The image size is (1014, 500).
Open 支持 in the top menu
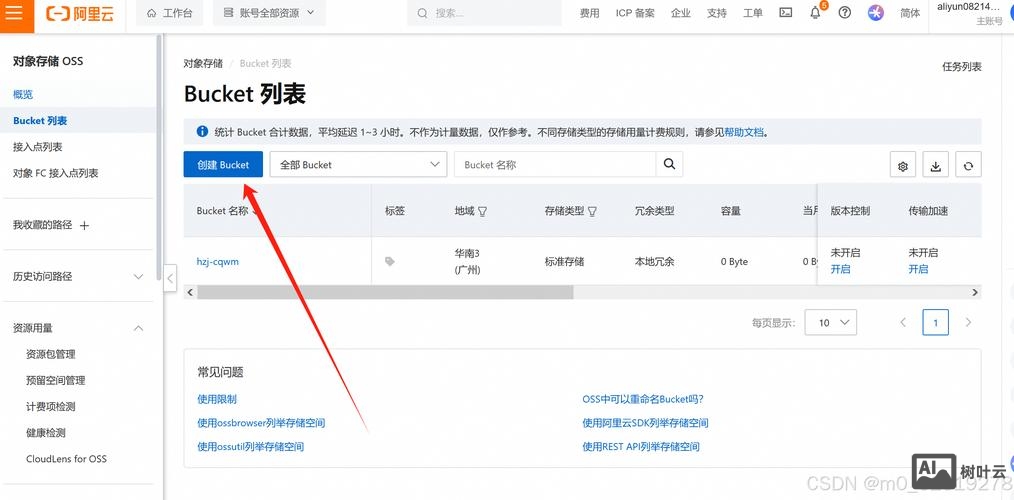(717, 13)
